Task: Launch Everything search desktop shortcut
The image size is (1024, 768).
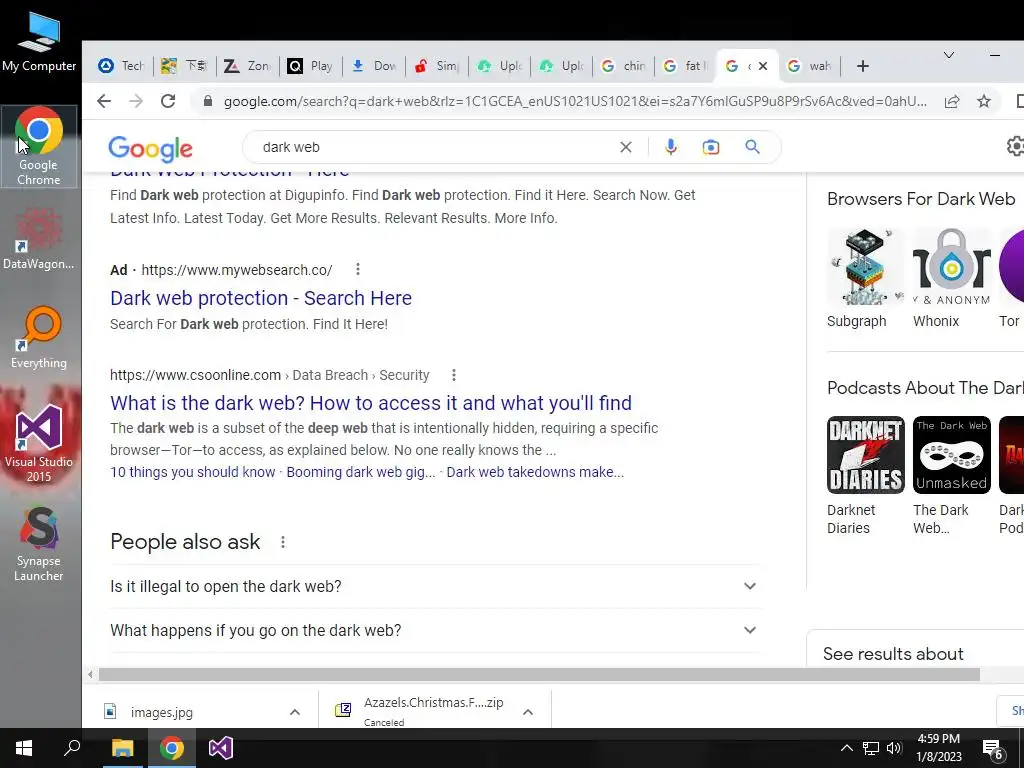Action: pyautogui.click(x=39, y=338)
